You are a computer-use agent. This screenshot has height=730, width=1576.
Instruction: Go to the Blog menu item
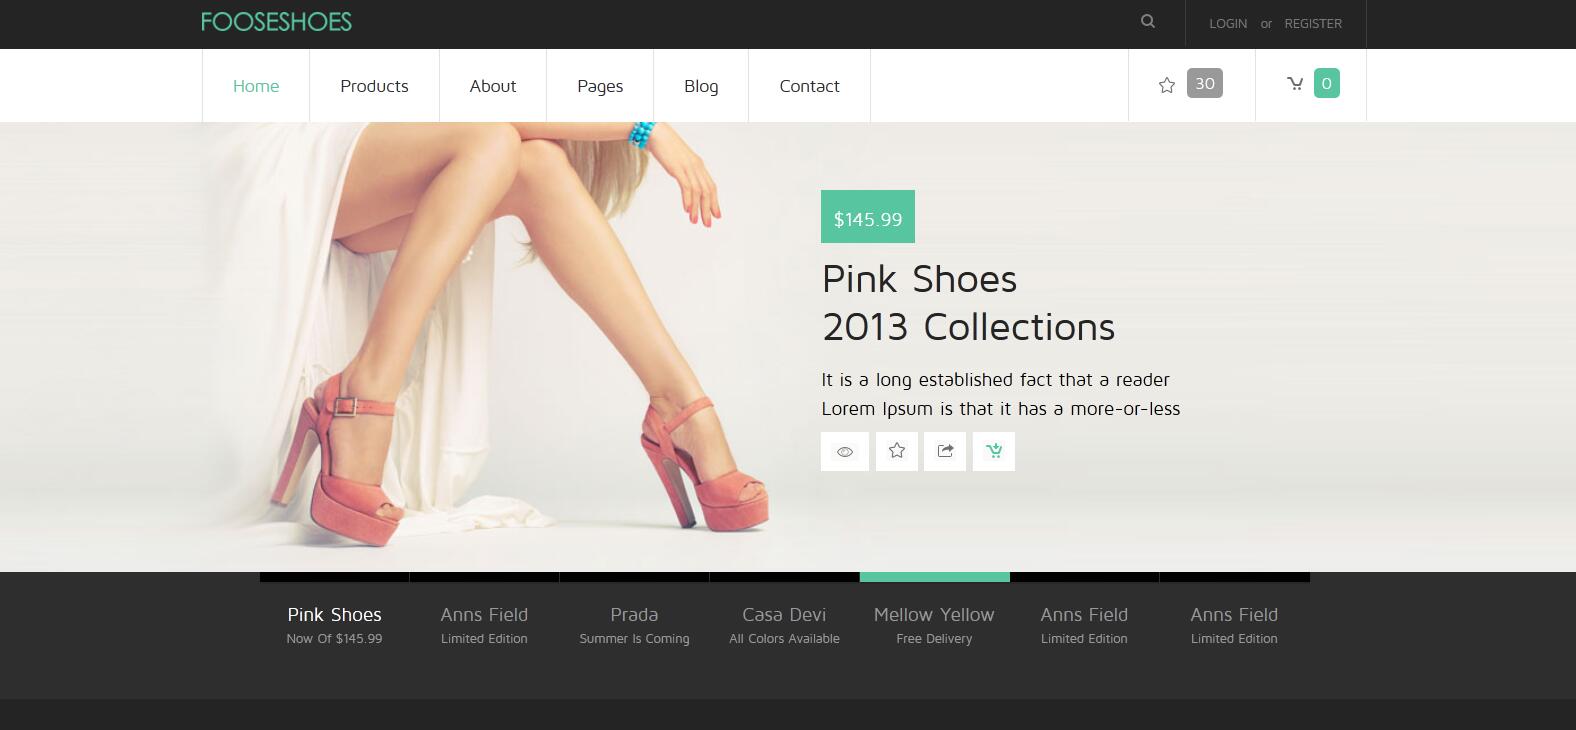tap(701, 86)
